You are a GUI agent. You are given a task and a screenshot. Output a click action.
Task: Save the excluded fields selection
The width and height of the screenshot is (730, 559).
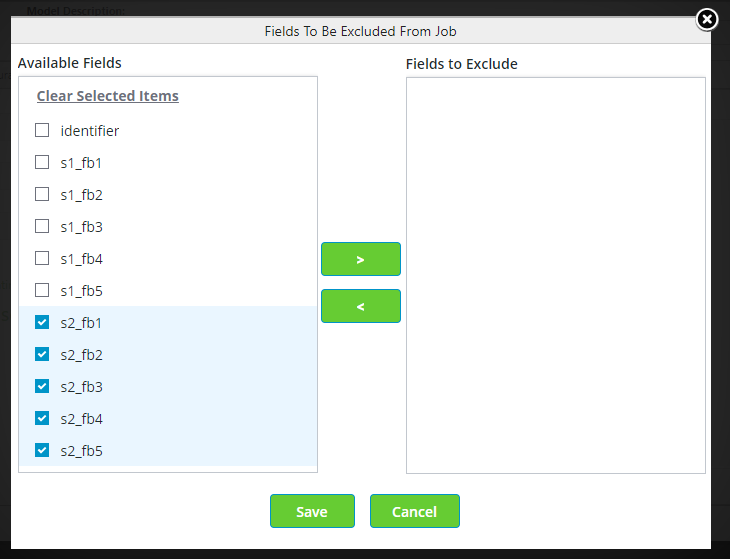click(x=312, y=511)
